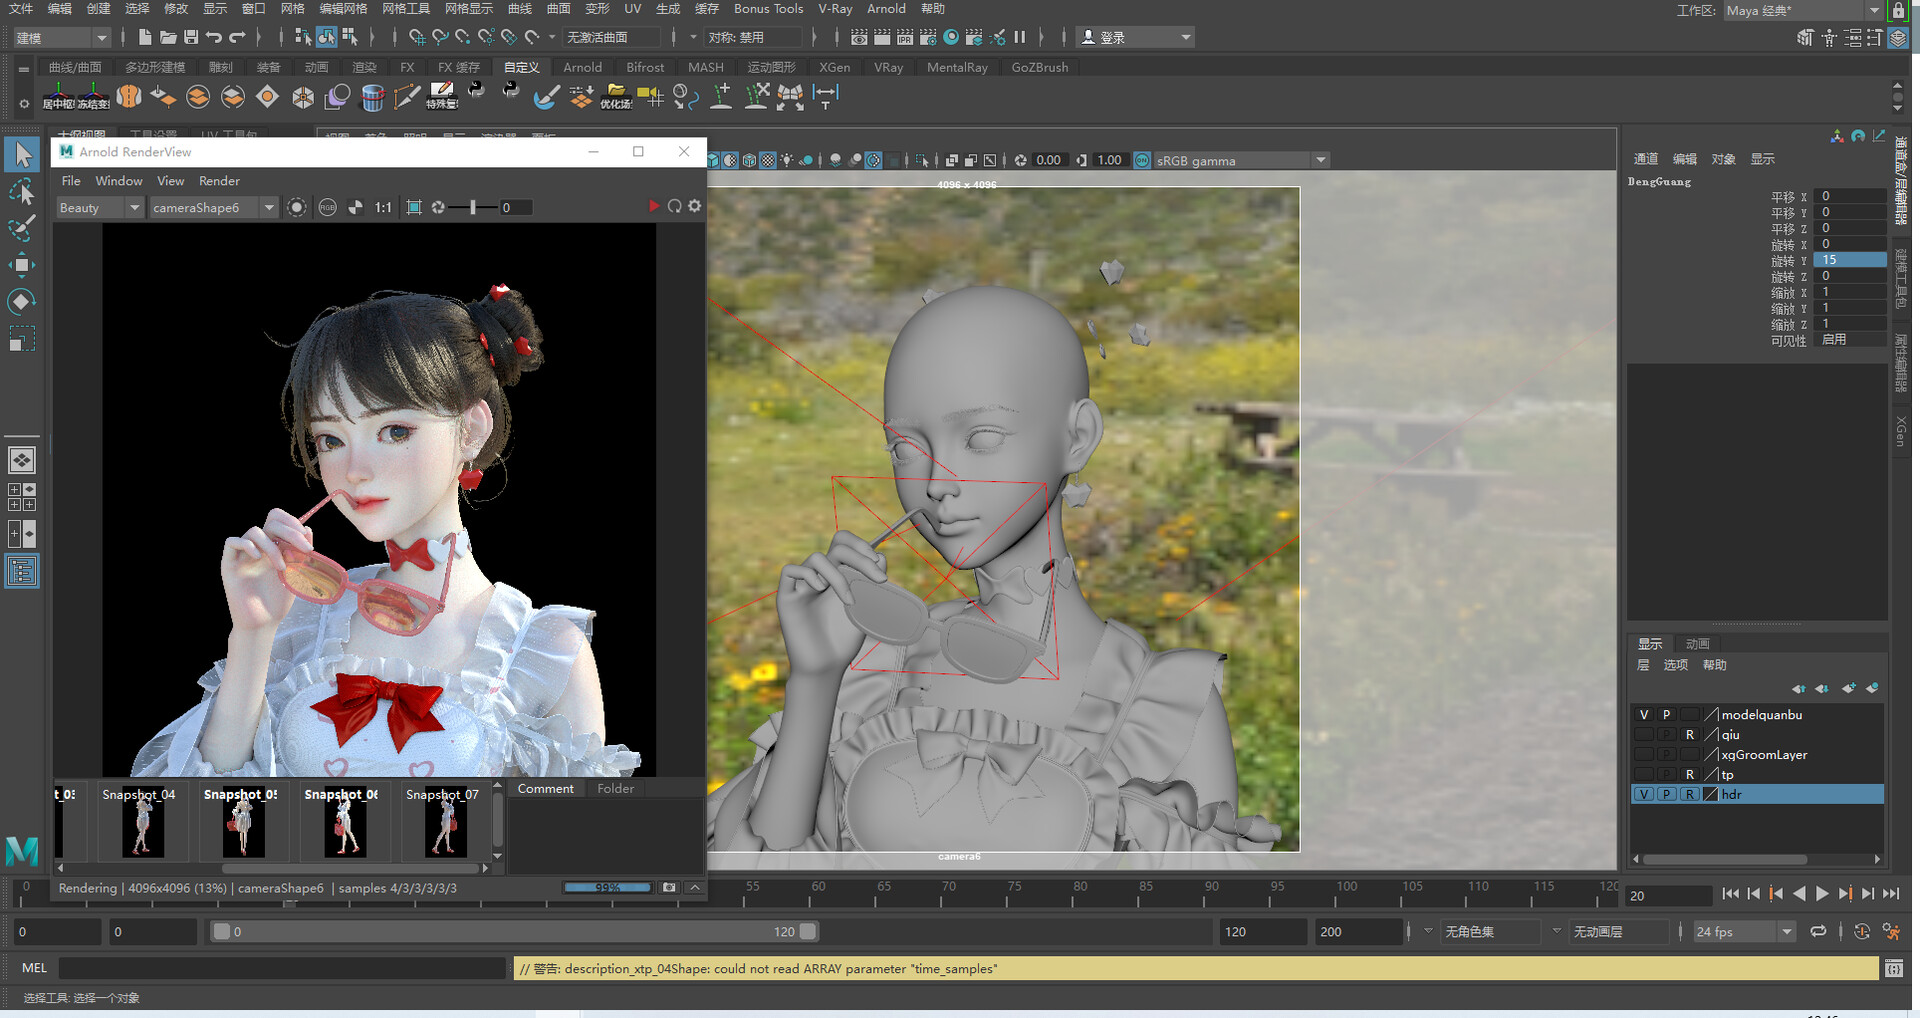This screenshot has width=1920, height=1018.
Task: Click create empty layer icon
Action: click(x=1848, y=688)
